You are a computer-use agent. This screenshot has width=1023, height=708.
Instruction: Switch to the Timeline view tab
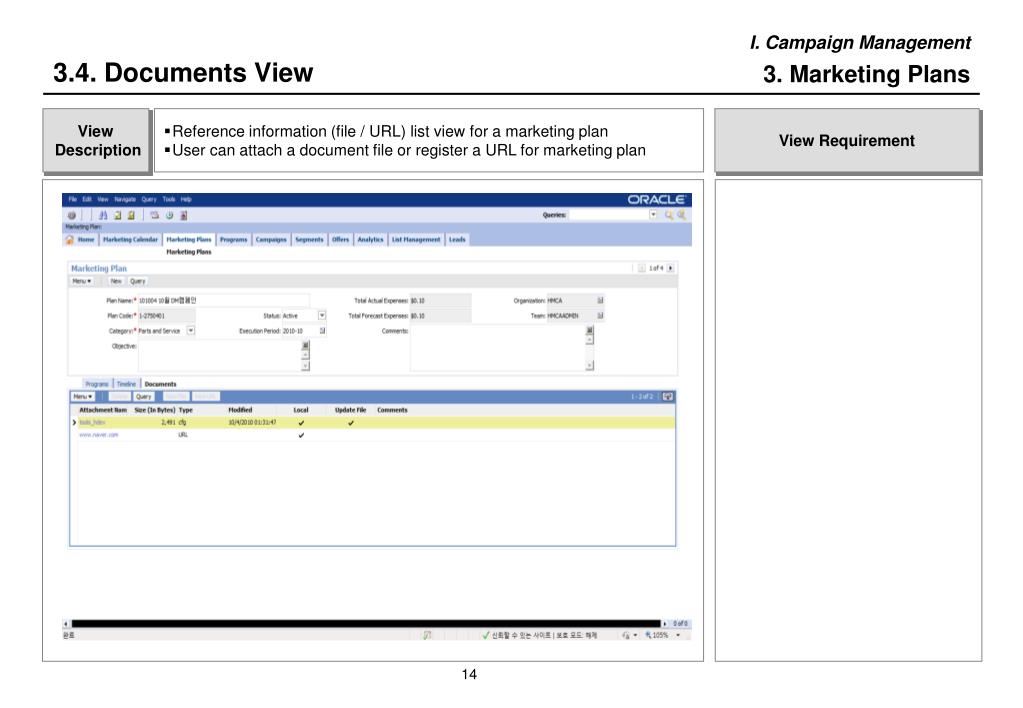pos(127,384)
